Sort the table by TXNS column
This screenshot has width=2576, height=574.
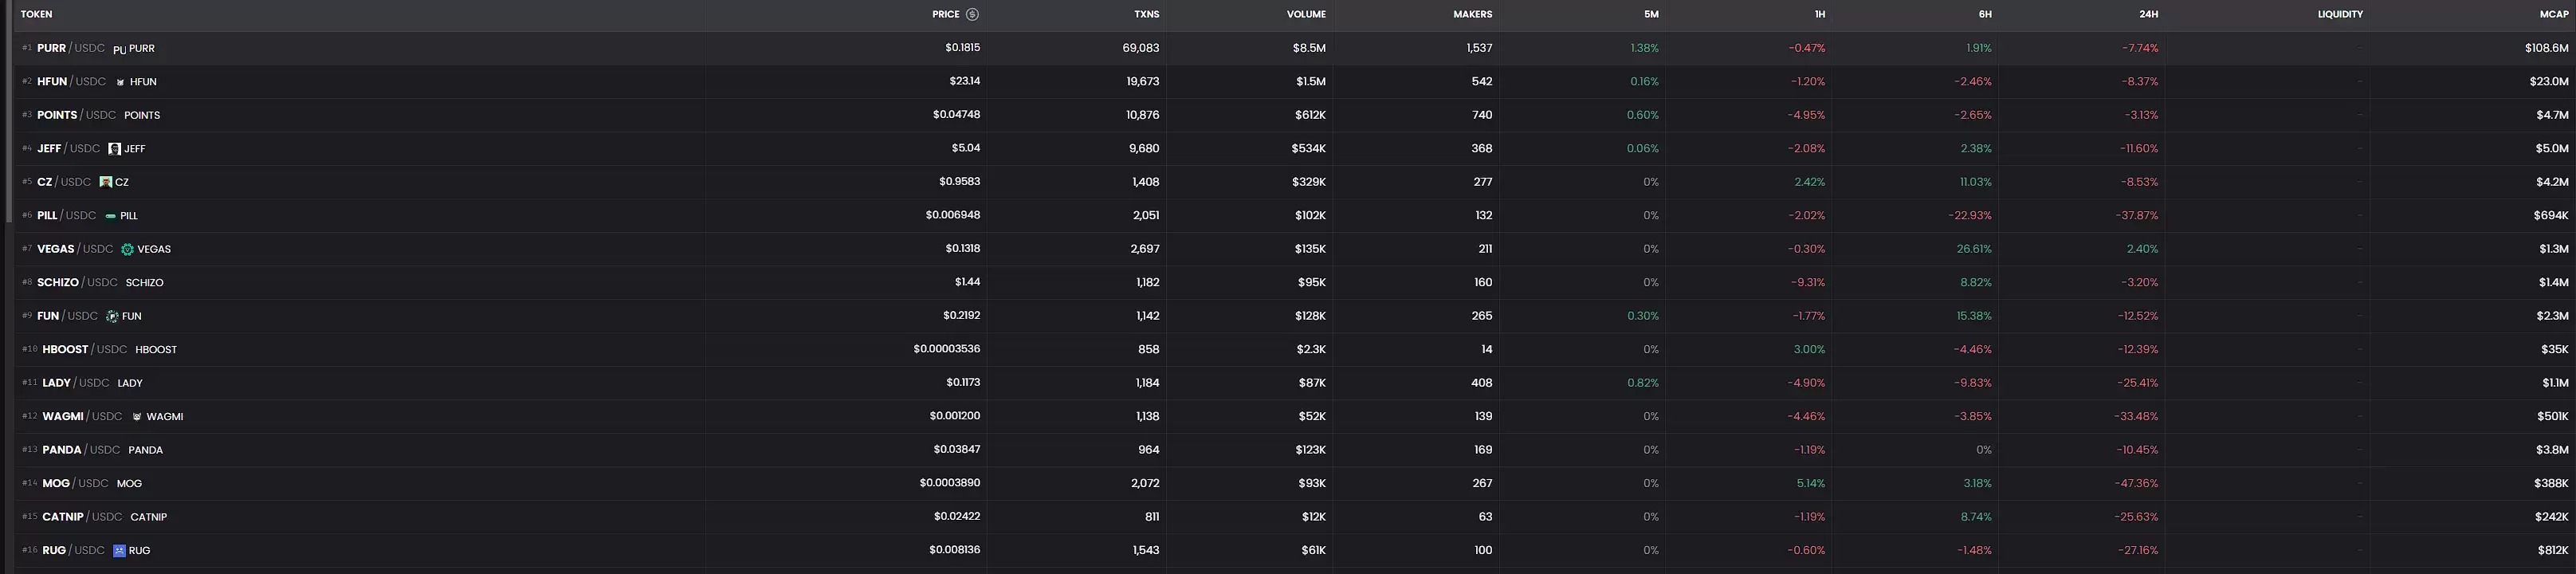1146,15
